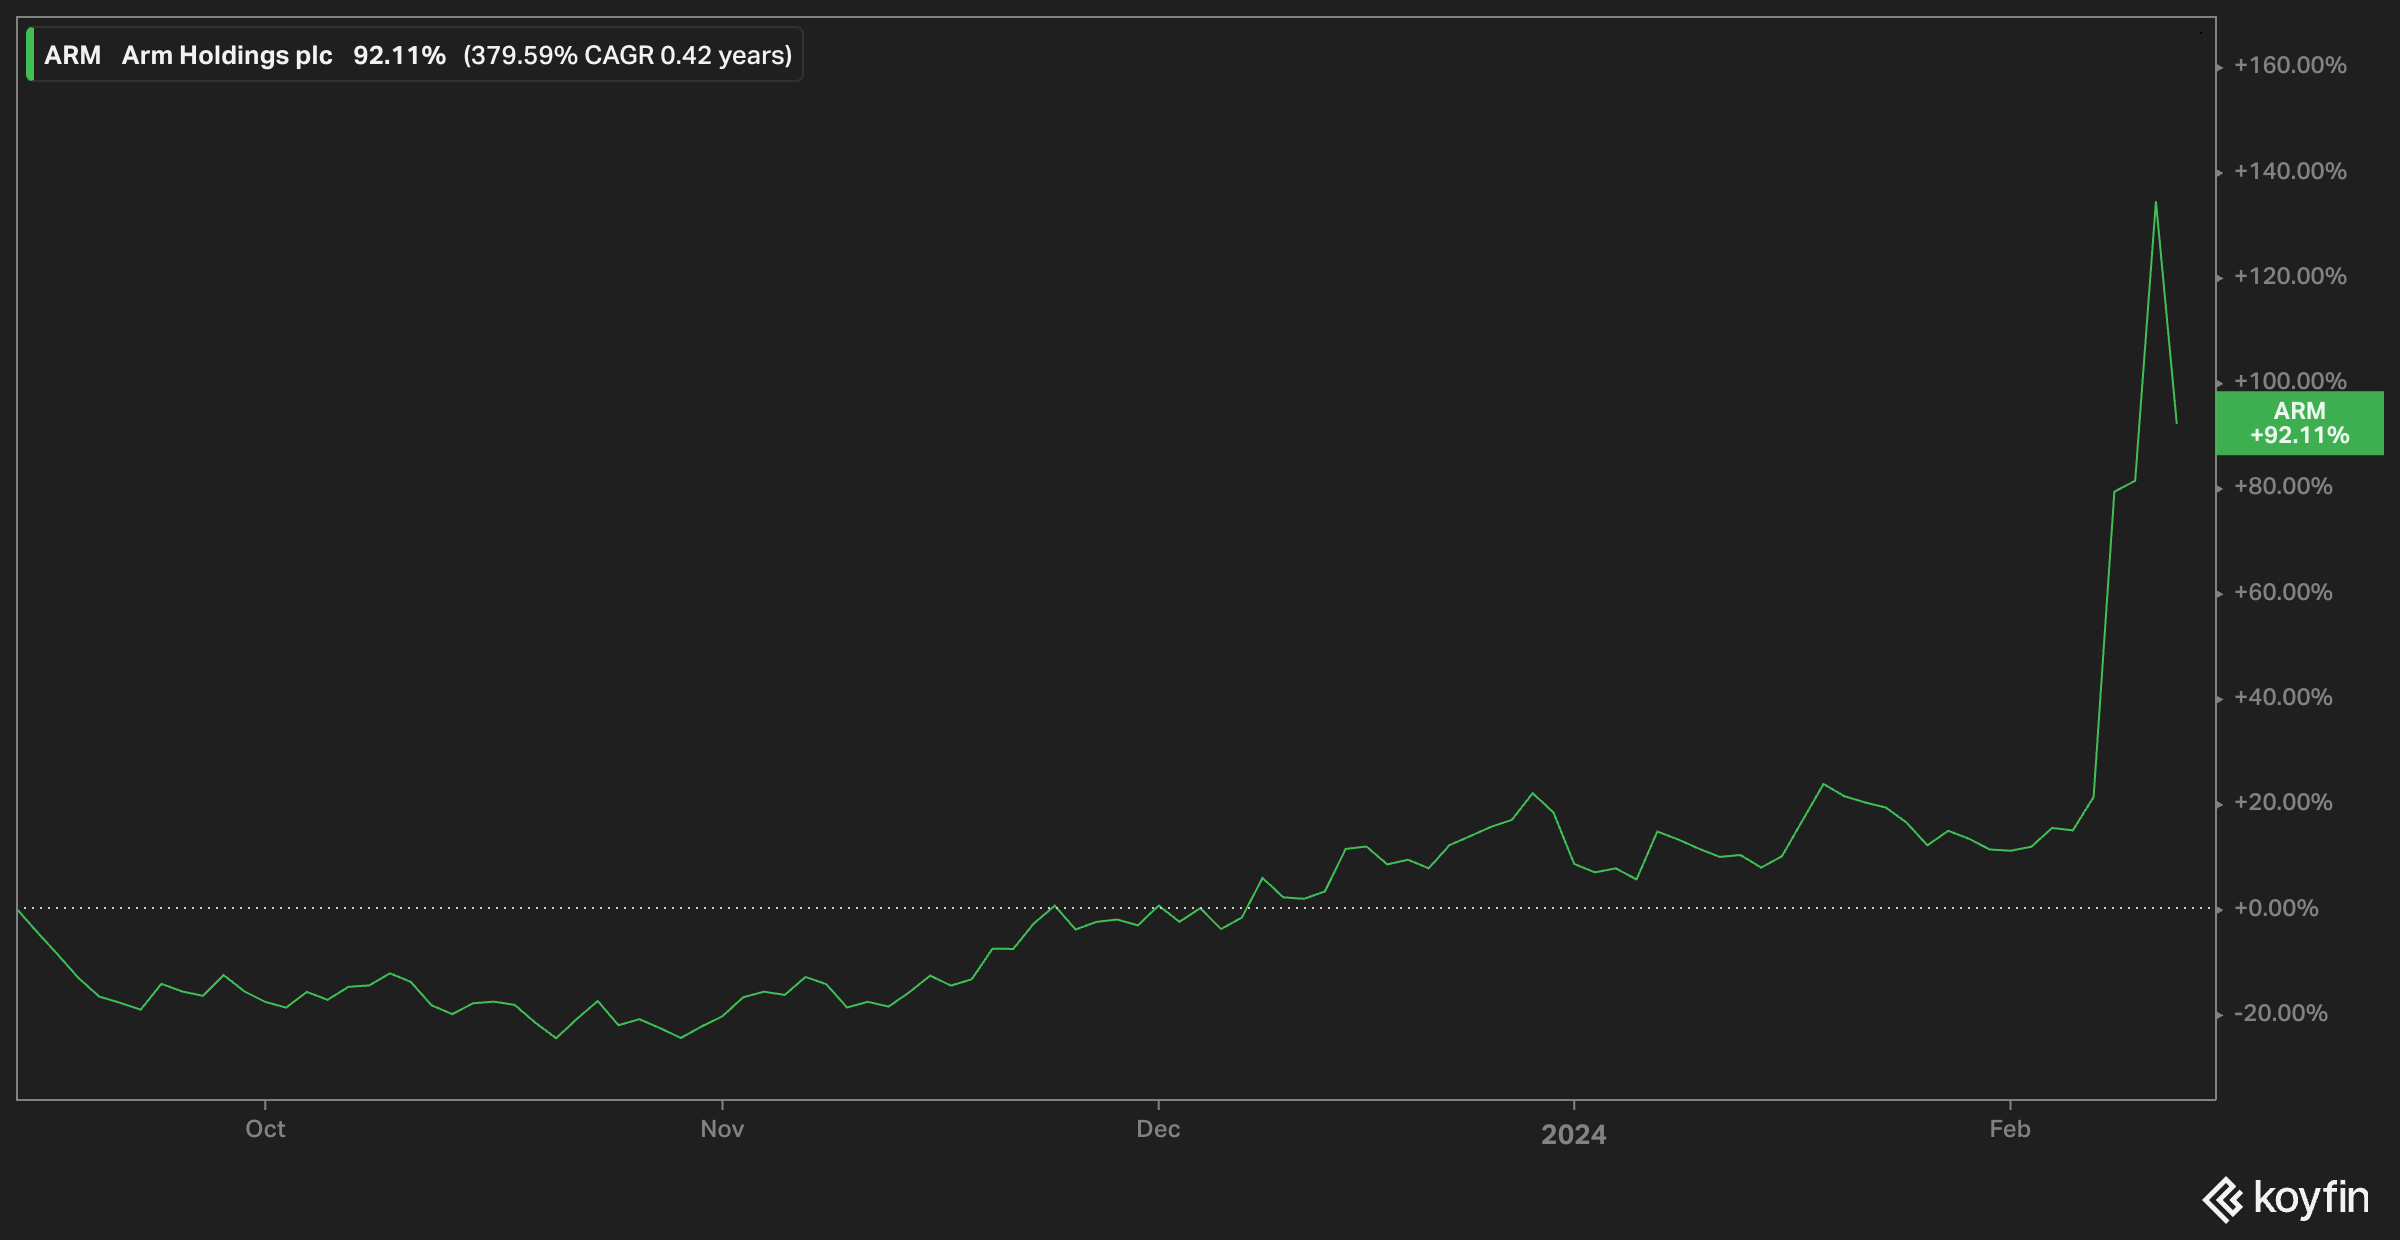The height and width of the screenshot is (1240, 2400).
Task: Click the koyfin wordmark text
Action: pyautogui.click(x=2311, y=1197)
